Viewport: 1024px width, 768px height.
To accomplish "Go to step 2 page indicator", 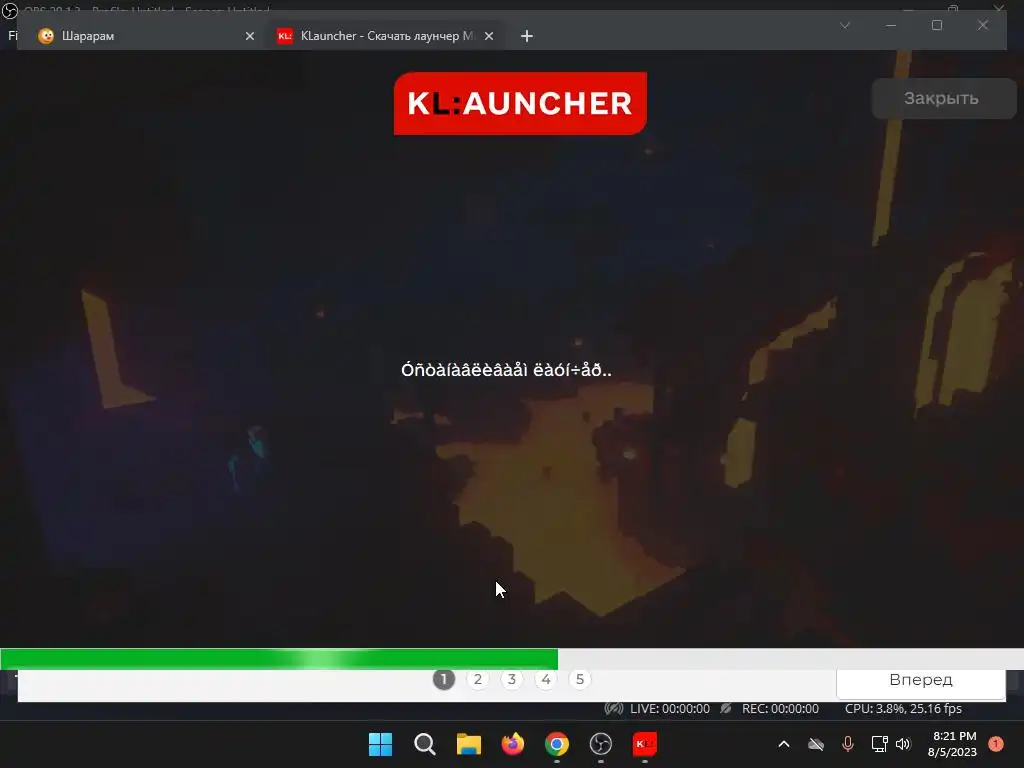I will pos(477,679).
